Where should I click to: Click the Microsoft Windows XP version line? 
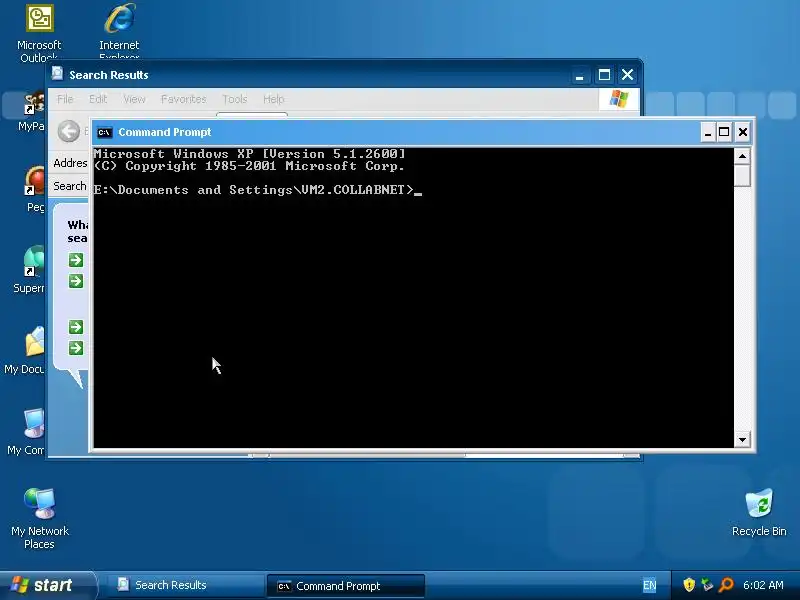pyautogui.click(x=249, y=154)
